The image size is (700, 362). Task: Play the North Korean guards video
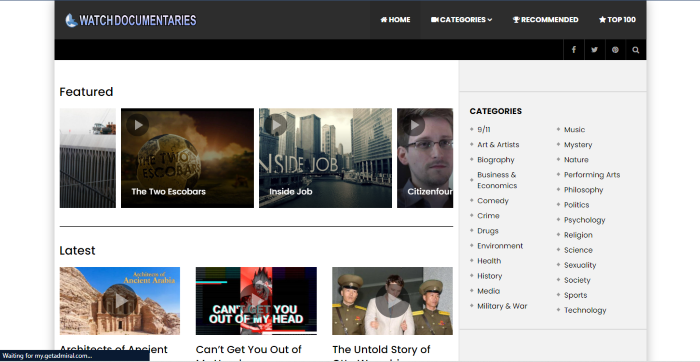(x=392, y=301)
